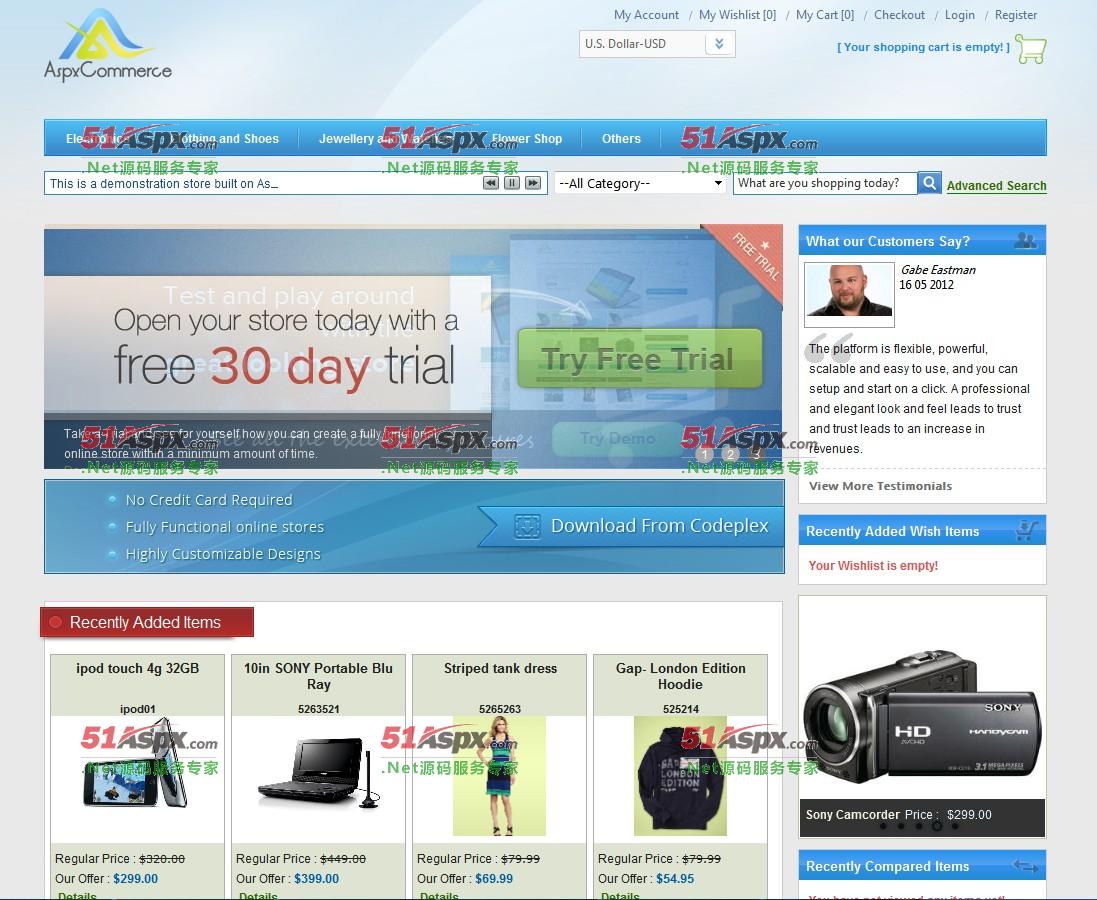1097x900 pixels.
Task: Fast-forward the news ticker
Action: click(533, 183)
